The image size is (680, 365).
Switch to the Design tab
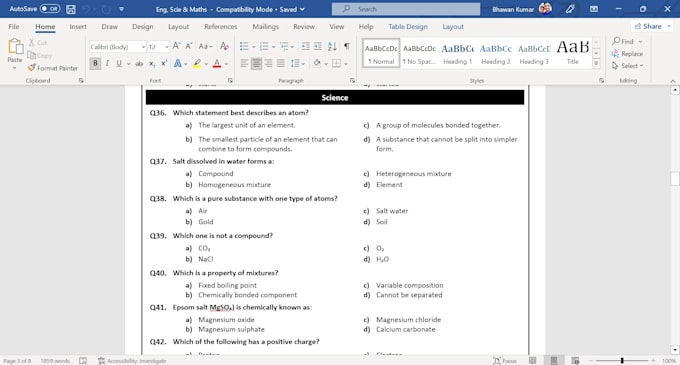(143, 26)
